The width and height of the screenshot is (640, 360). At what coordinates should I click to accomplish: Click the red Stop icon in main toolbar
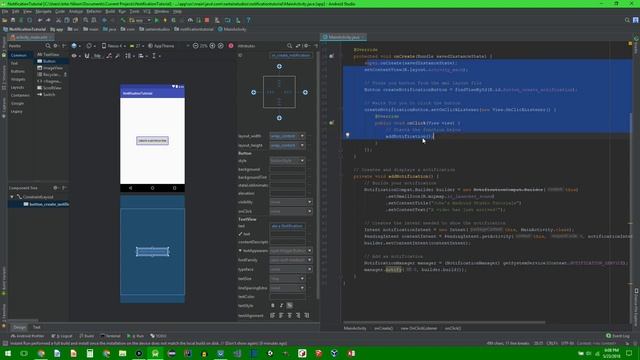tap(207, 20)
